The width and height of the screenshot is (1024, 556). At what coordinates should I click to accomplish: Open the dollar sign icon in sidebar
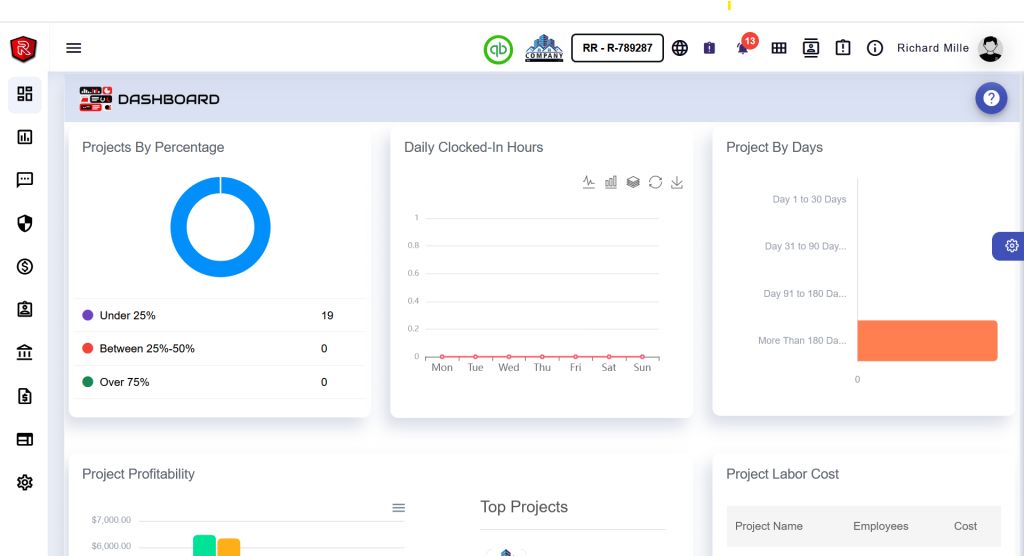(25, 266)
